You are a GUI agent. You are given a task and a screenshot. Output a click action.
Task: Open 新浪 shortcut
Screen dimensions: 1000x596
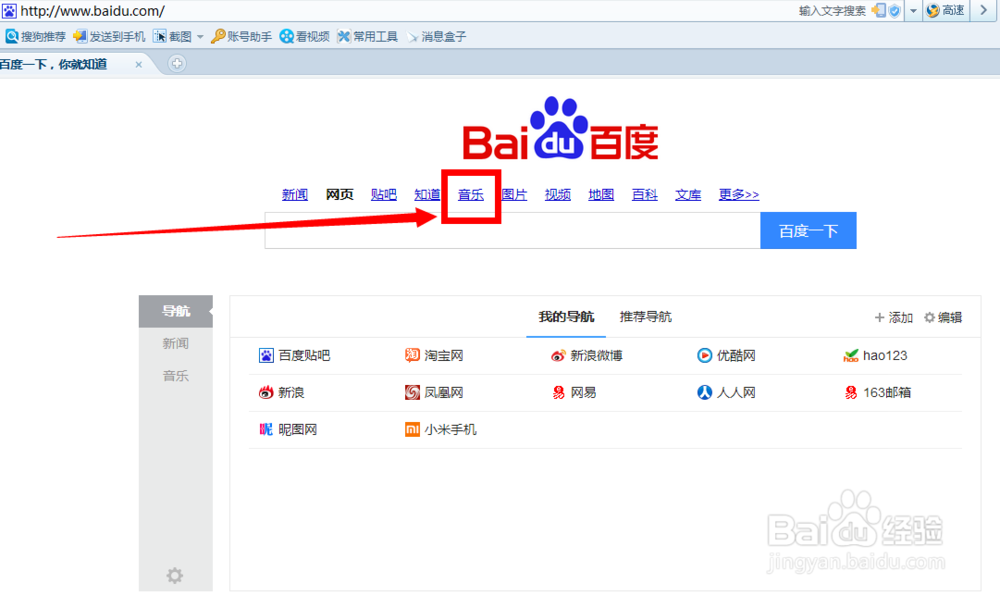tap(281, 393)
